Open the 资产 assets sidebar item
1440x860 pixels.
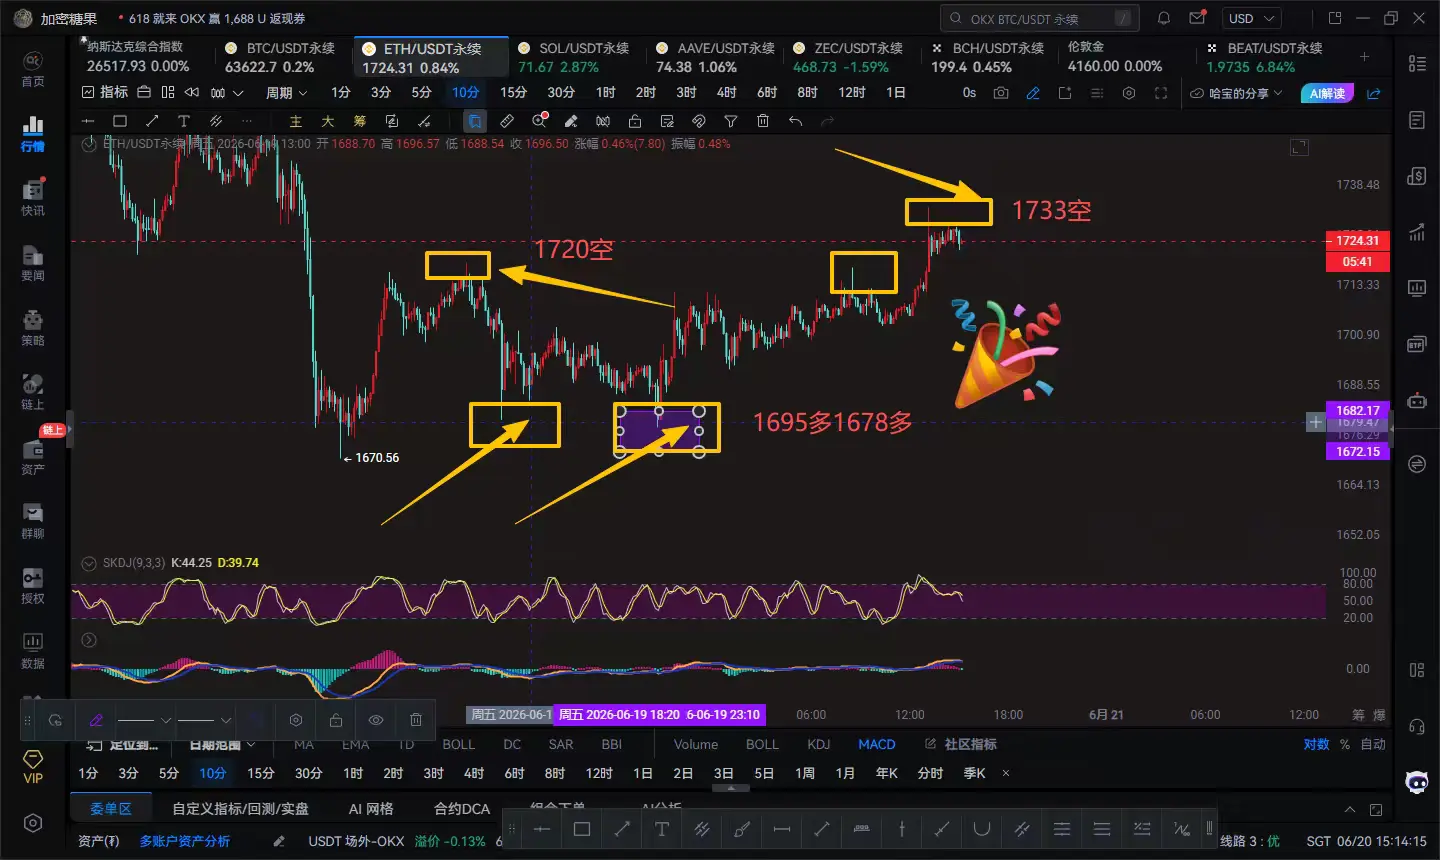pyautogui.click(x=33, y=457)
